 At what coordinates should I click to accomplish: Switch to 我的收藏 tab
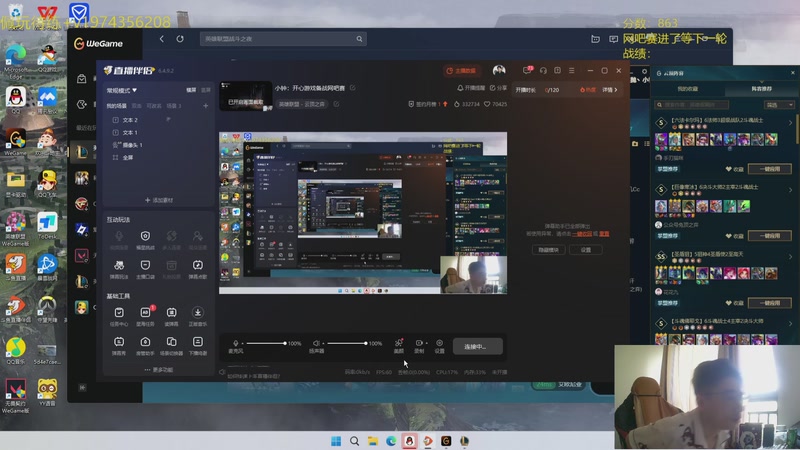click(x=687, y=89)
